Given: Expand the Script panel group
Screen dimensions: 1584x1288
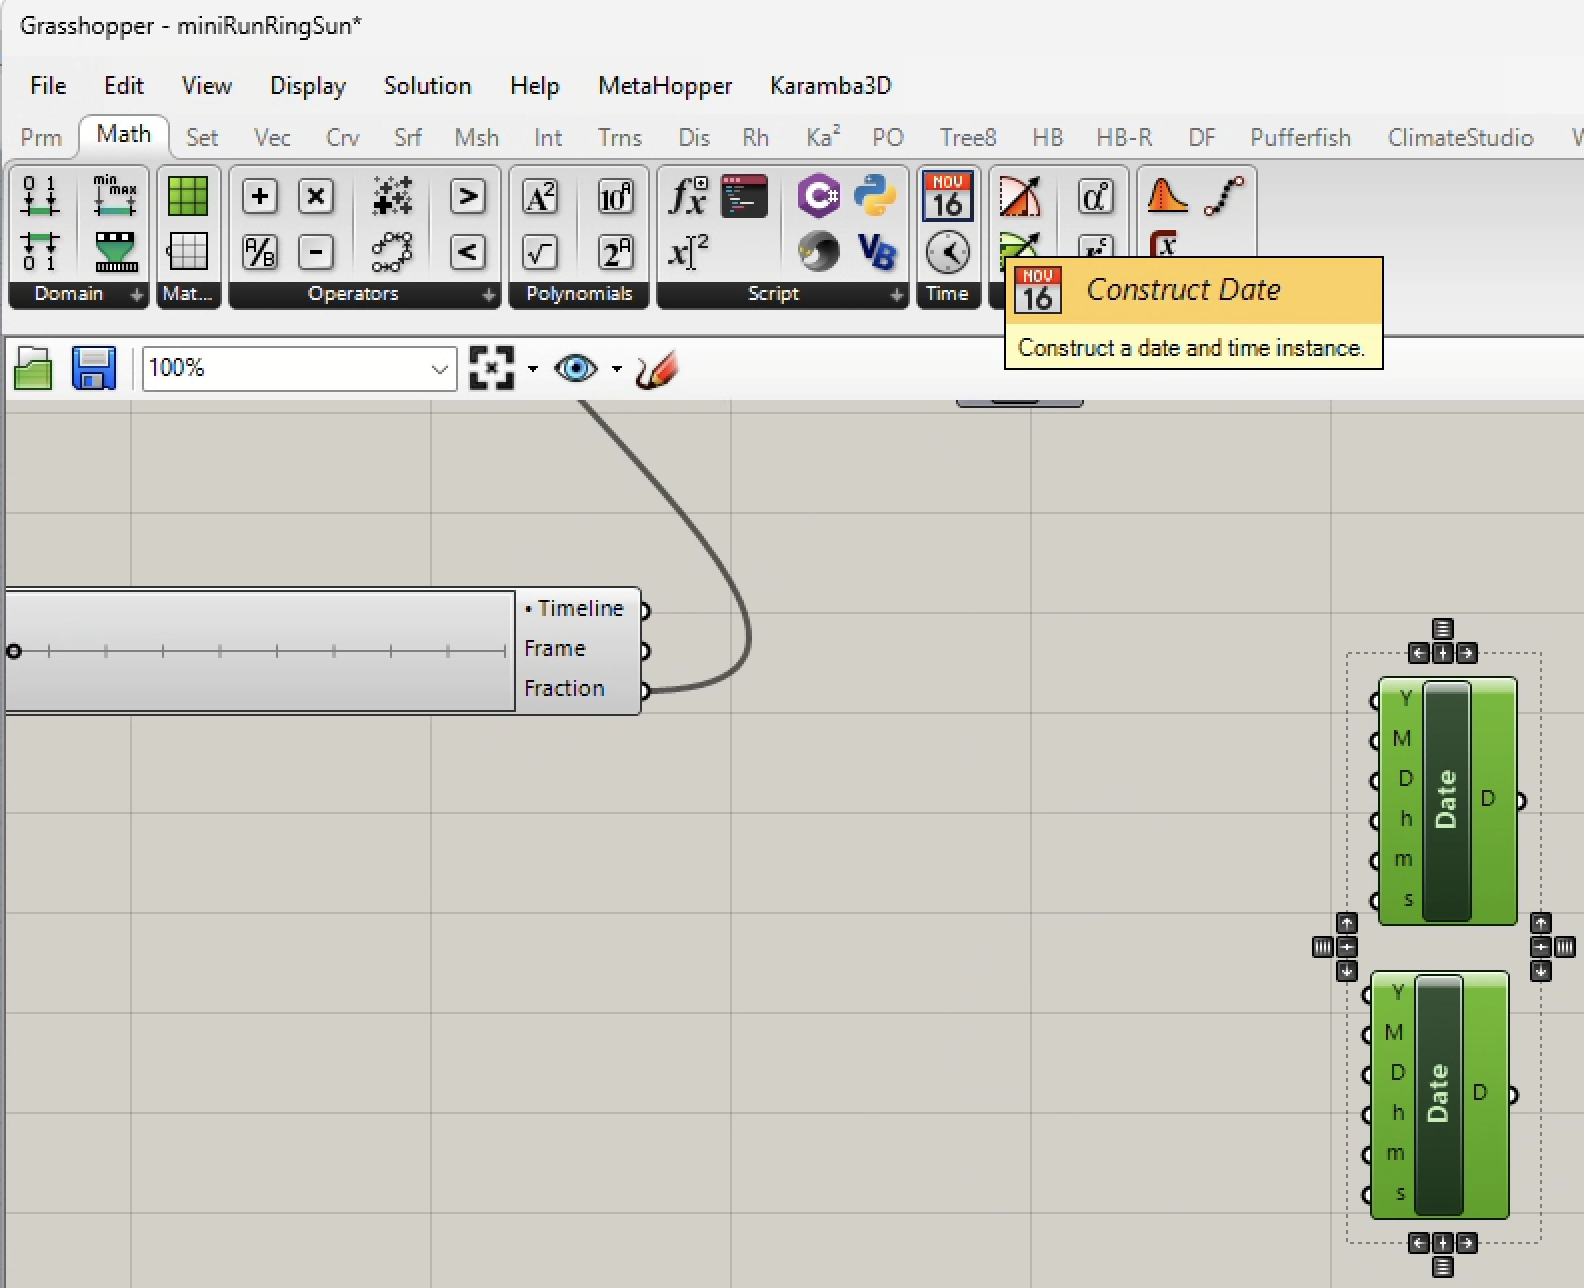Looking at the screenshot, I should coord(896,295).
